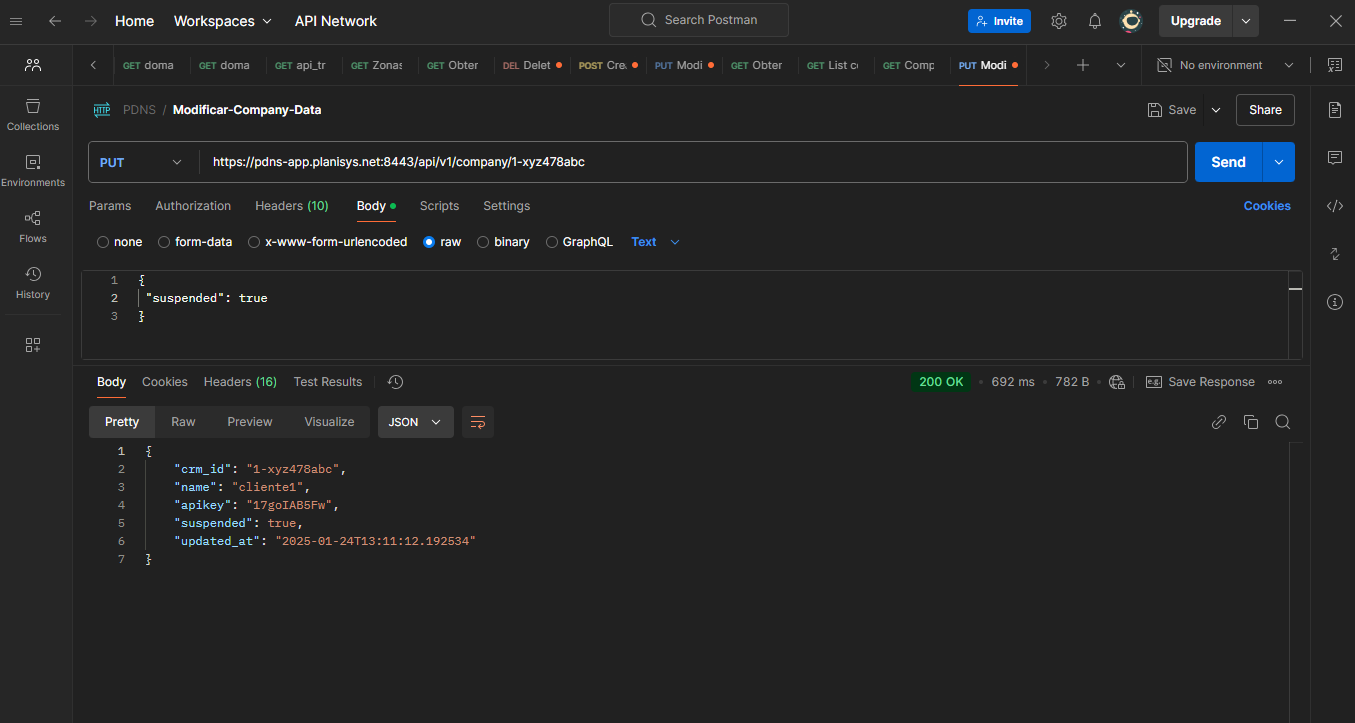Open the settings gear icon
1355x723 pixels.
[x=1059, y=21]
